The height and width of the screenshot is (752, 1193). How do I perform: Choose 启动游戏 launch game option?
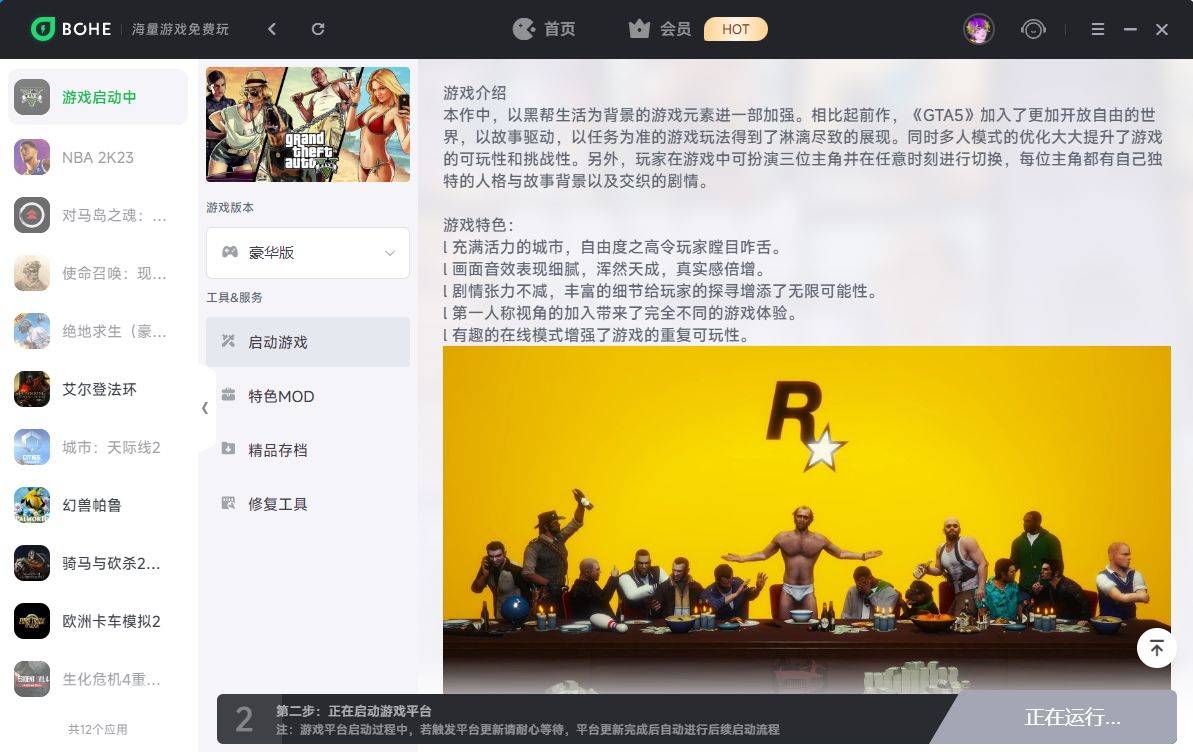point(307,342)
